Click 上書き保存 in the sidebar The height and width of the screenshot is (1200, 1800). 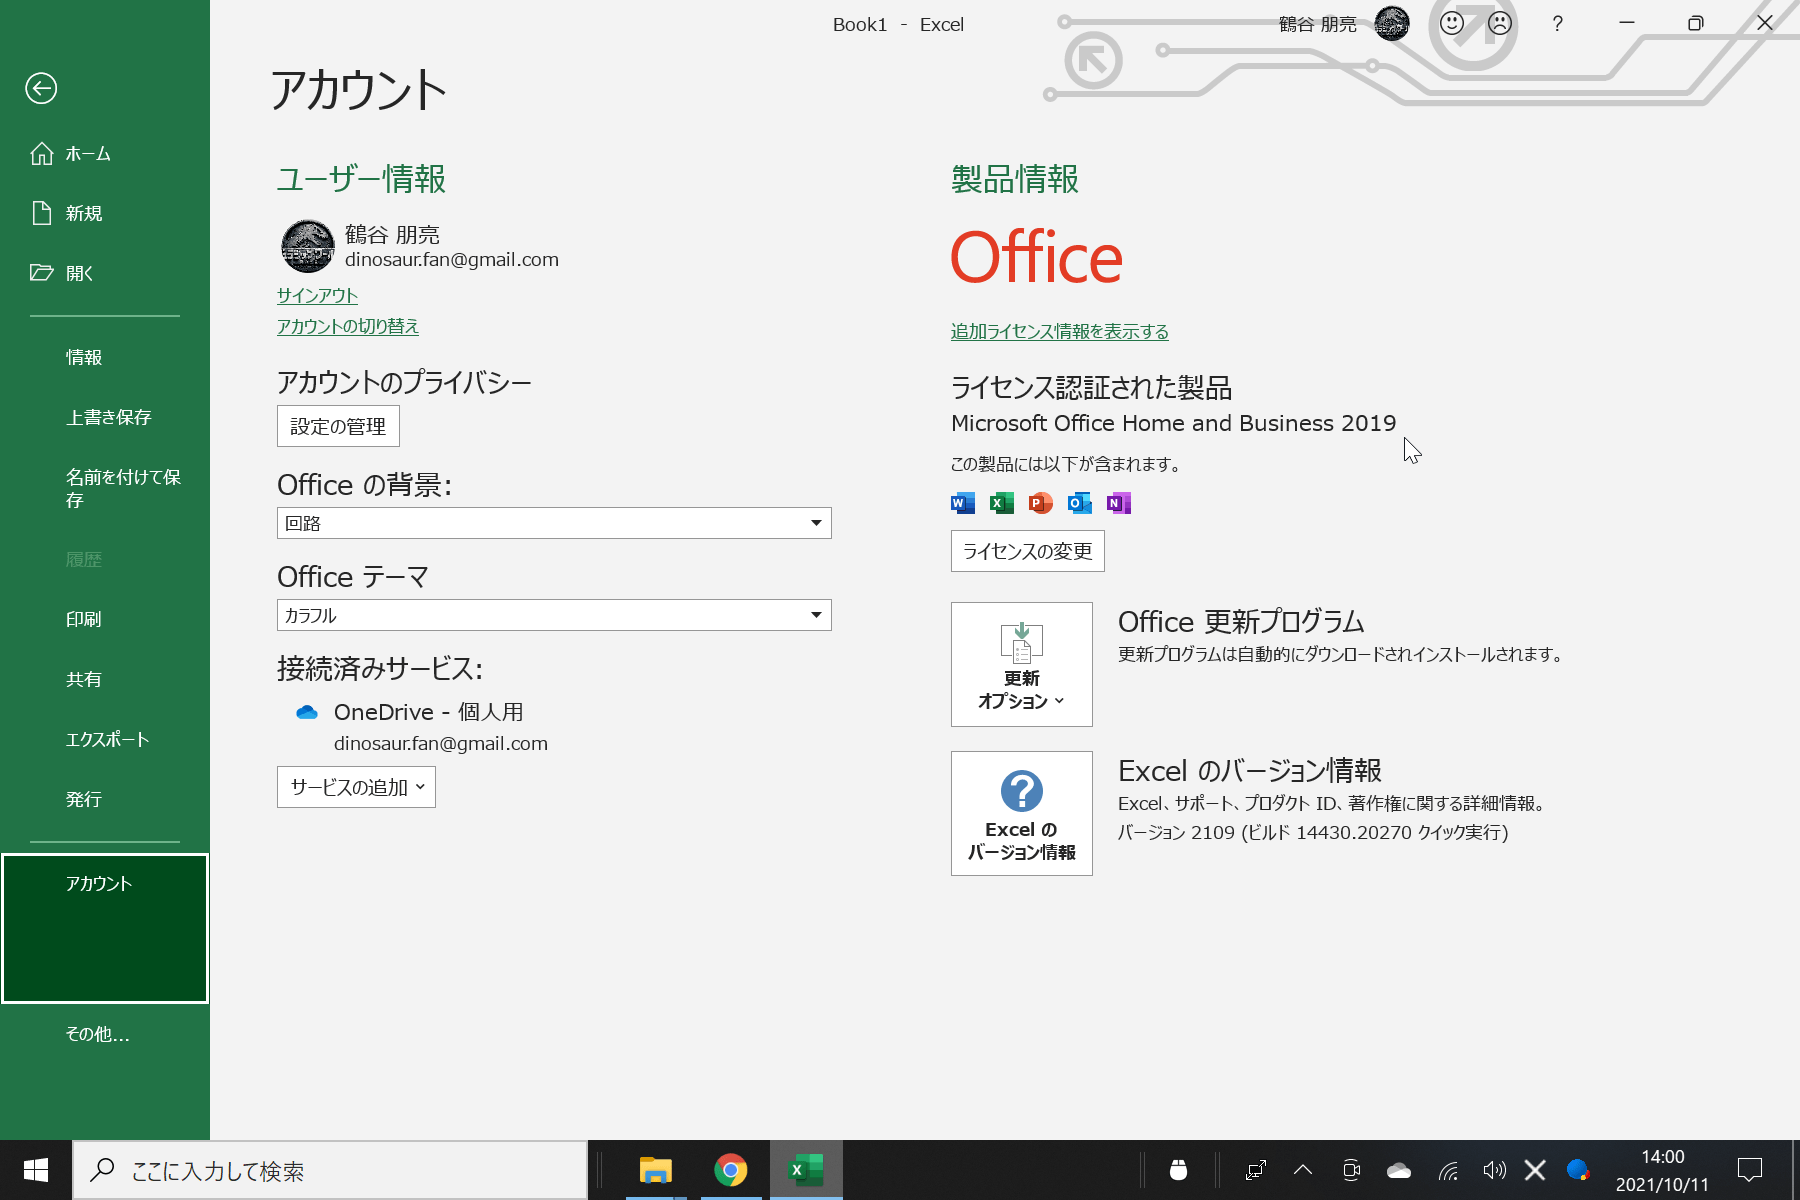[x=105, y=417]
